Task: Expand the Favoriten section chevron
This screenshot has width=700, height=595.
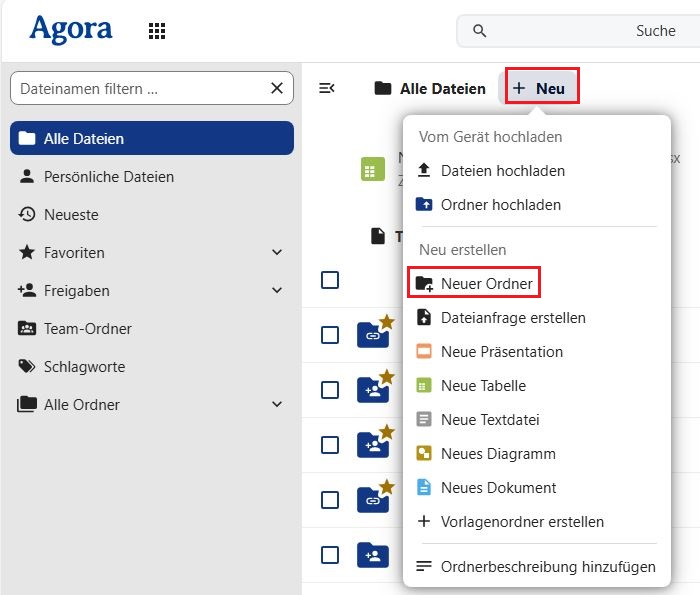Action: tap(277, 253)
